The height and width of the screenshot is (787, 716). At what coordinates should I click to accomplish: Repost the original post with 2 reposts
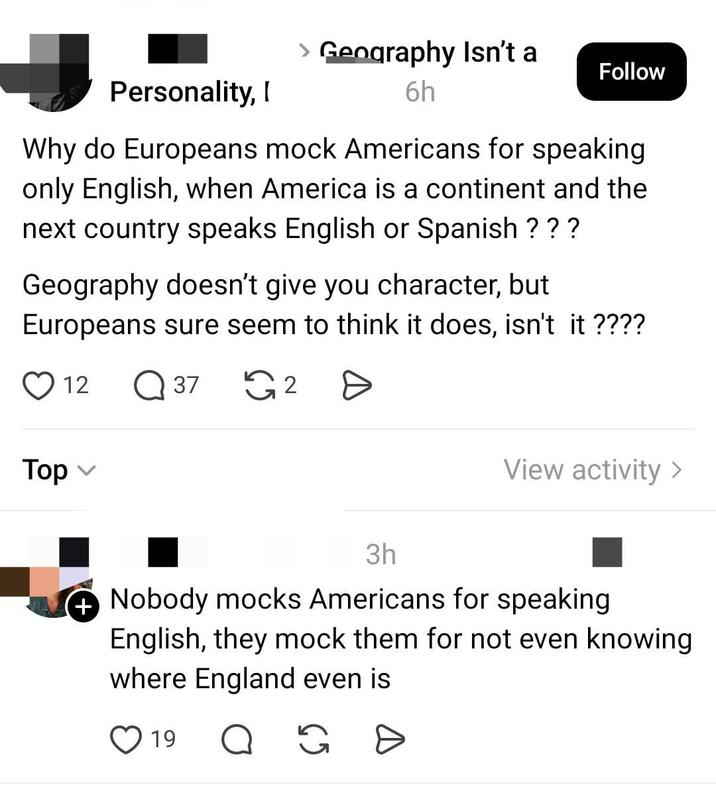[x=259, y=386]
